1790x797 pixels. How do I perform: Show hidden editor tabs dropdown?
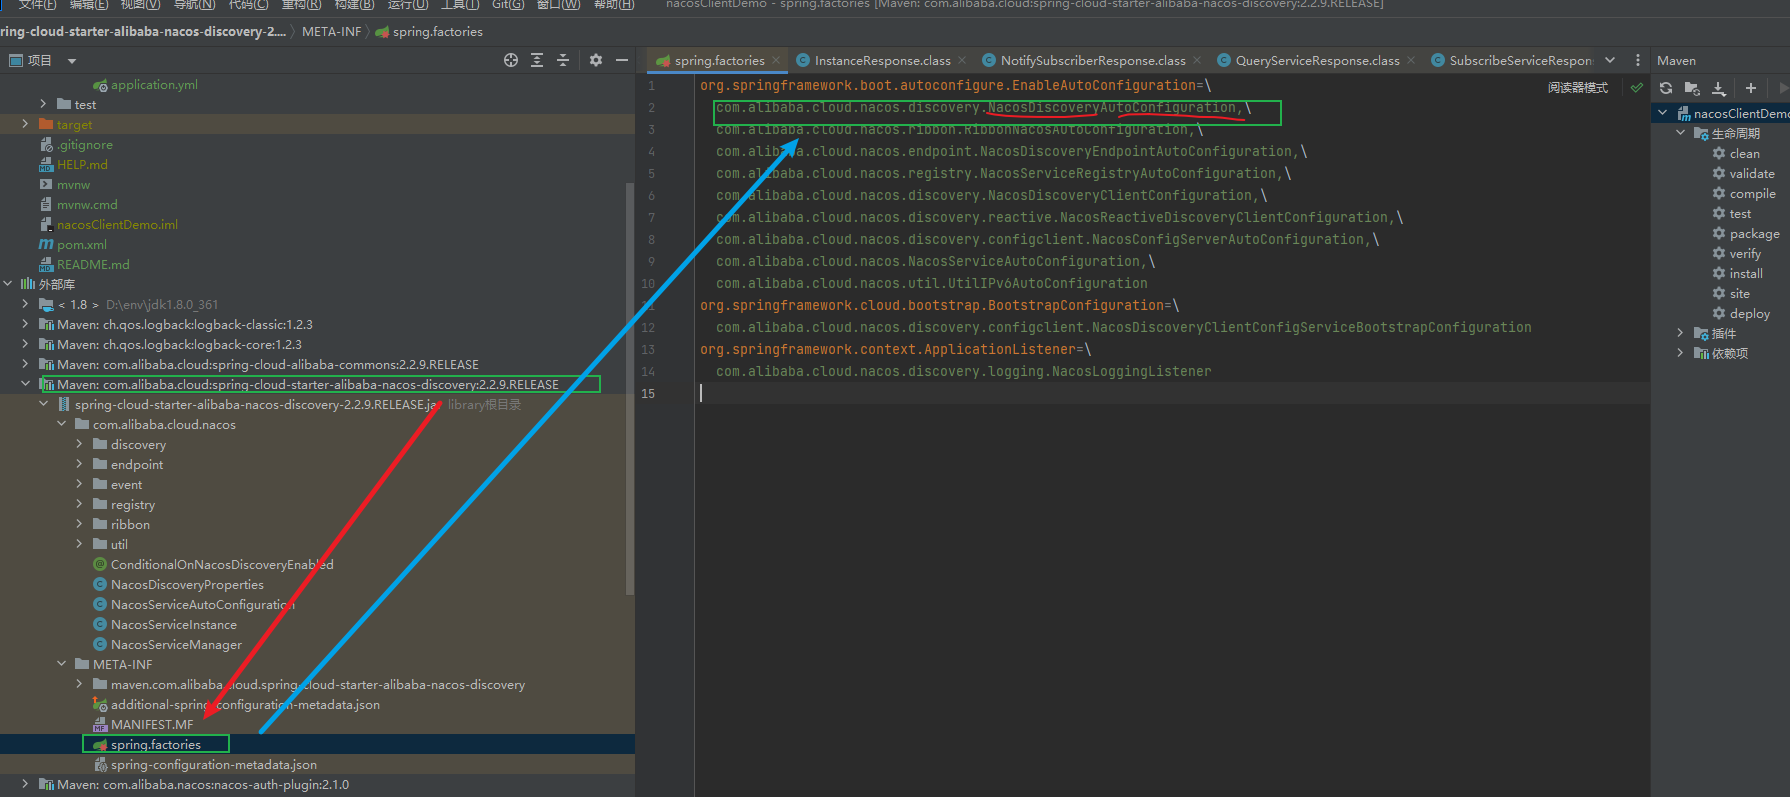(1610, 60)
